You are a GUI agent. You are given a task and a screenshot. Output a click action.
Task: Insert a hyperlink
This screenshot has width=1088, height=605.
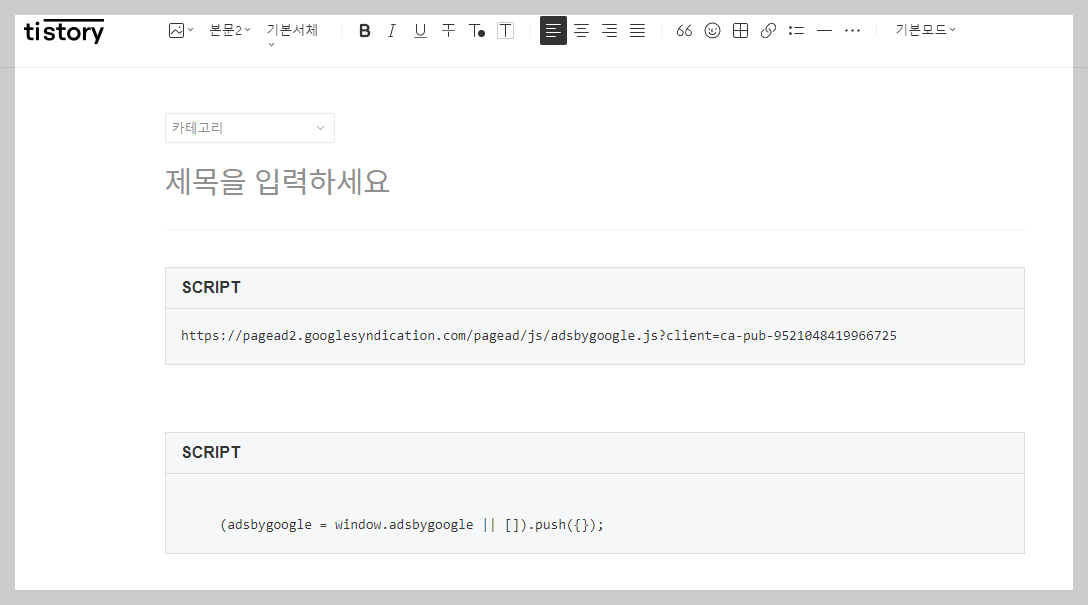[768, 30]
